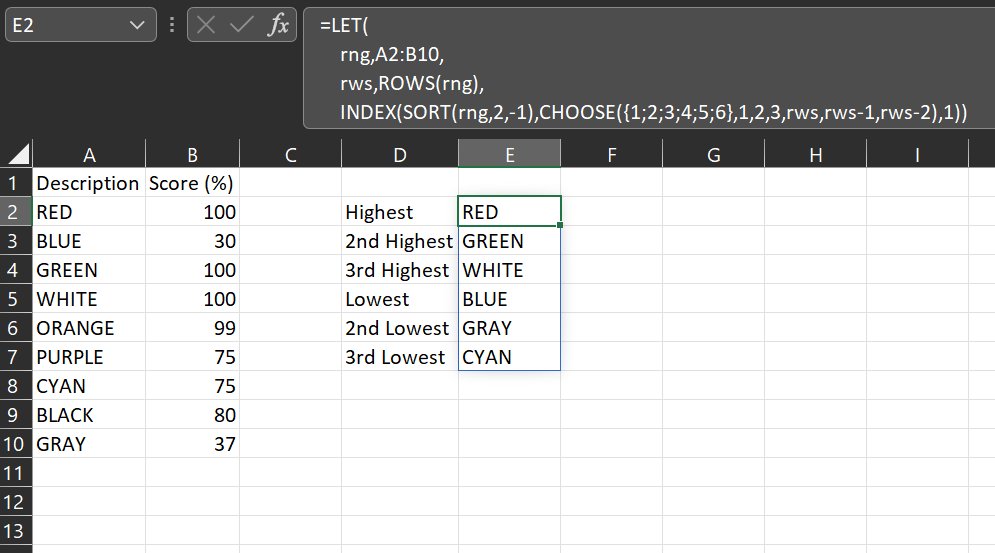Select result cell E3 showing GREEN
Screen dimensions: 995x553
(510, 241)
